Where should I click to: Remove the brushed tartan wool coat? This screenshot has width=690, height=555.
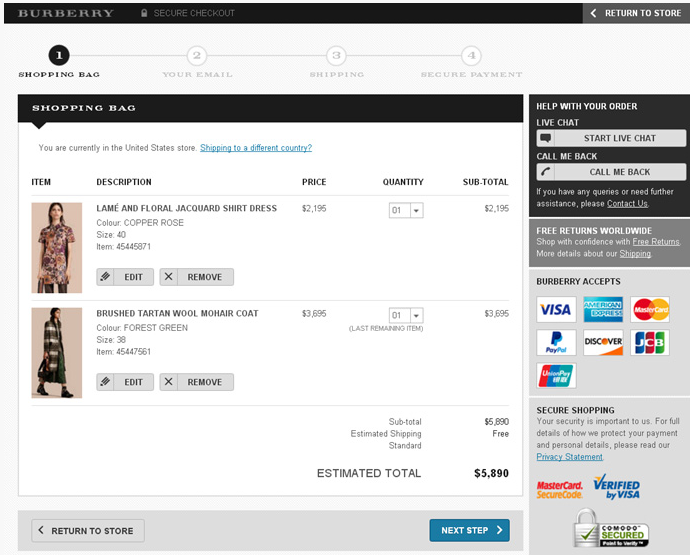(197, 382)
